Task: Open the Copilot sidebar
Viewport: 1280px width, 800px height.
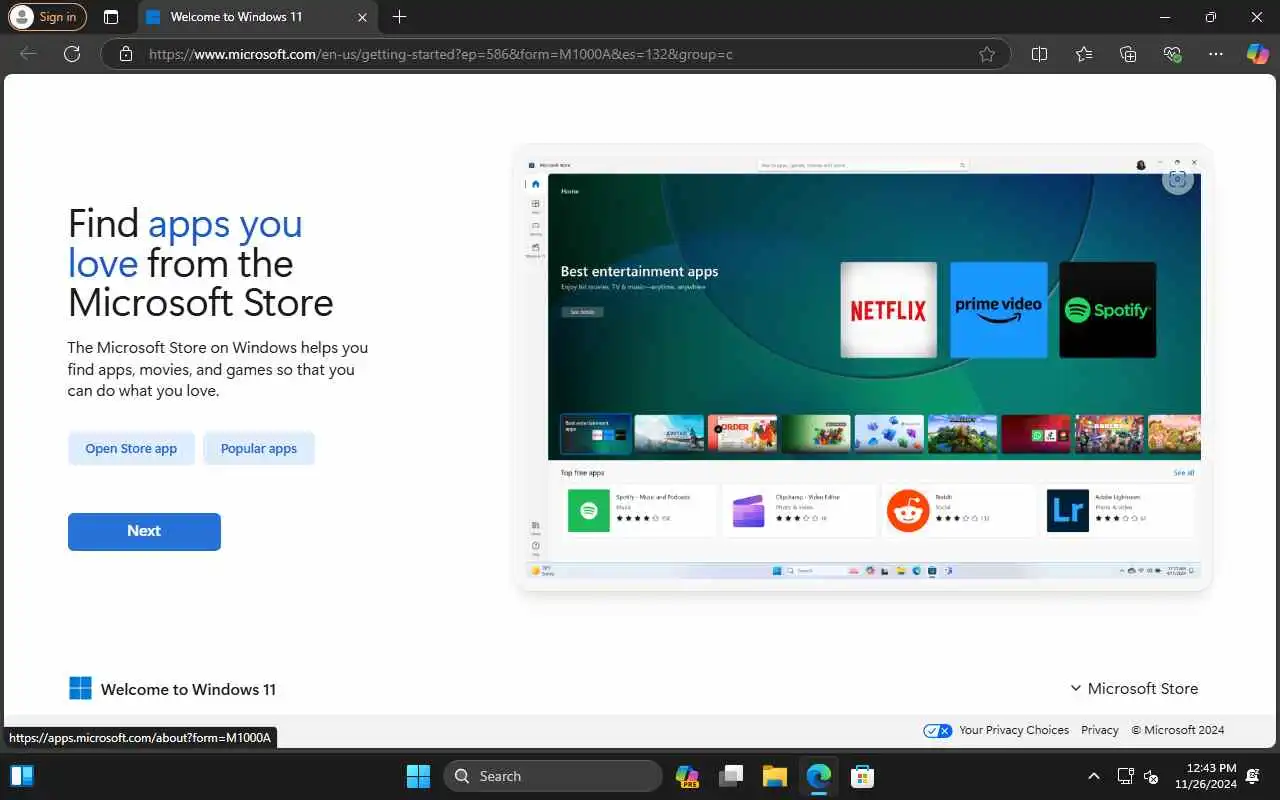Action: coord(1258,54)
